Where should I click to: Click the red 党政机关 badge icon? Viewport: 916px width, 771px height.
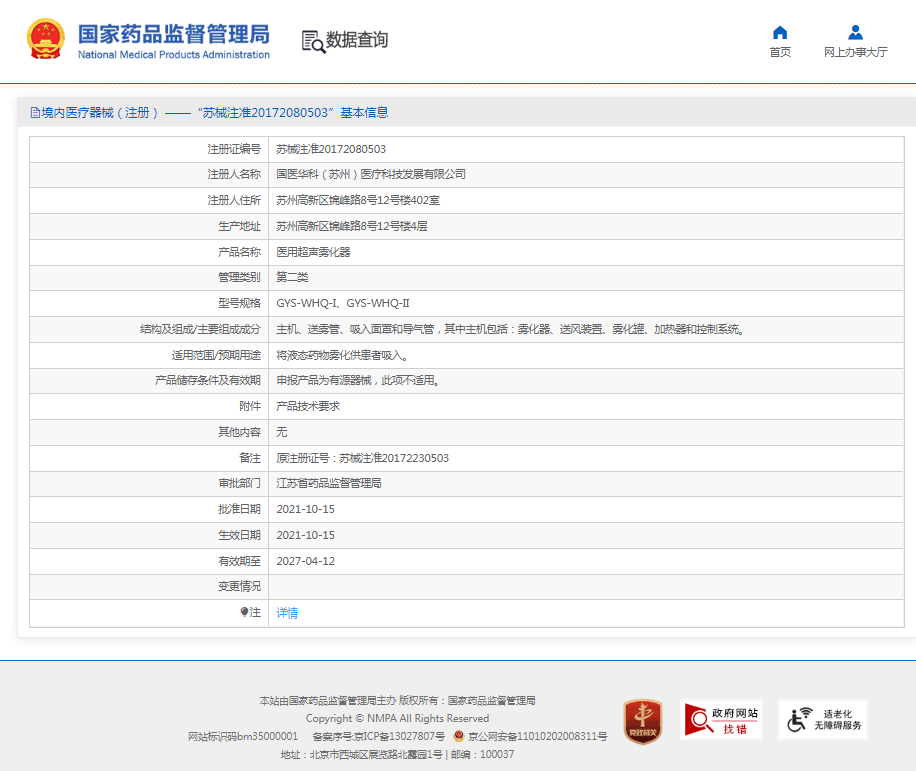tap(642, 720)
